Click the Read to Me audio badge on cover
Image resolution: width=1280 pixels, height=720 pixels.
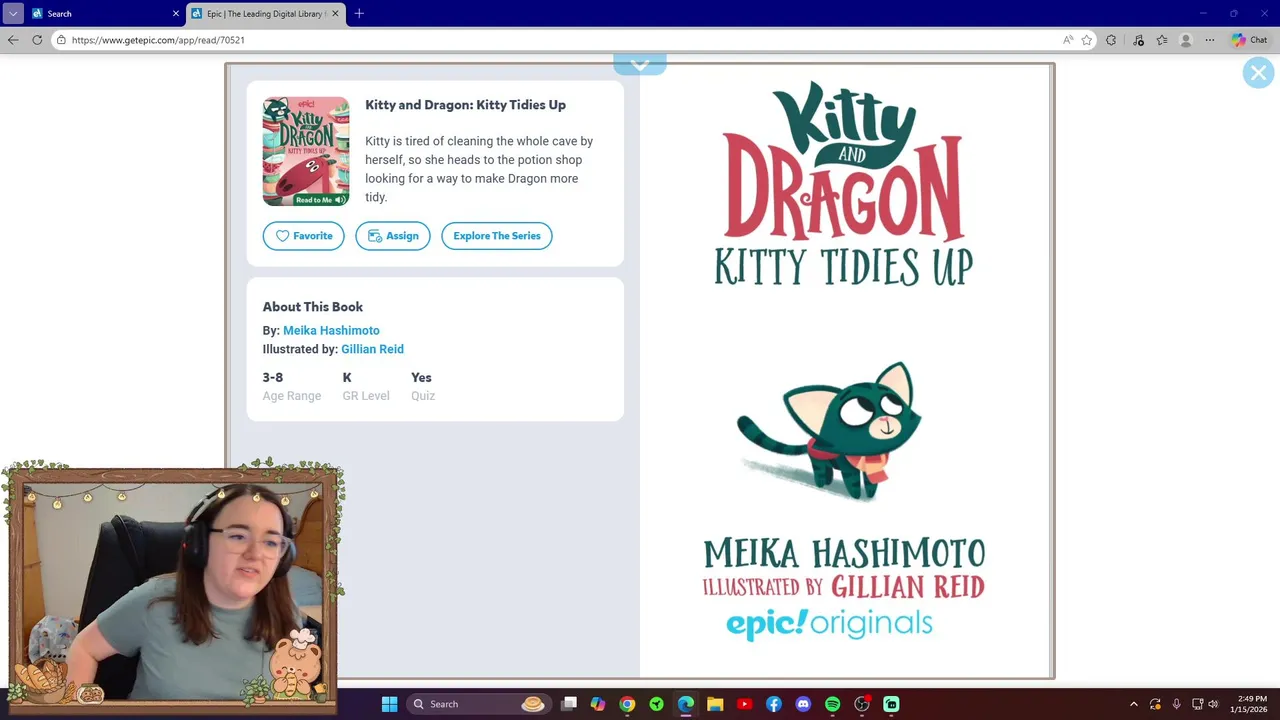[320, 200]
